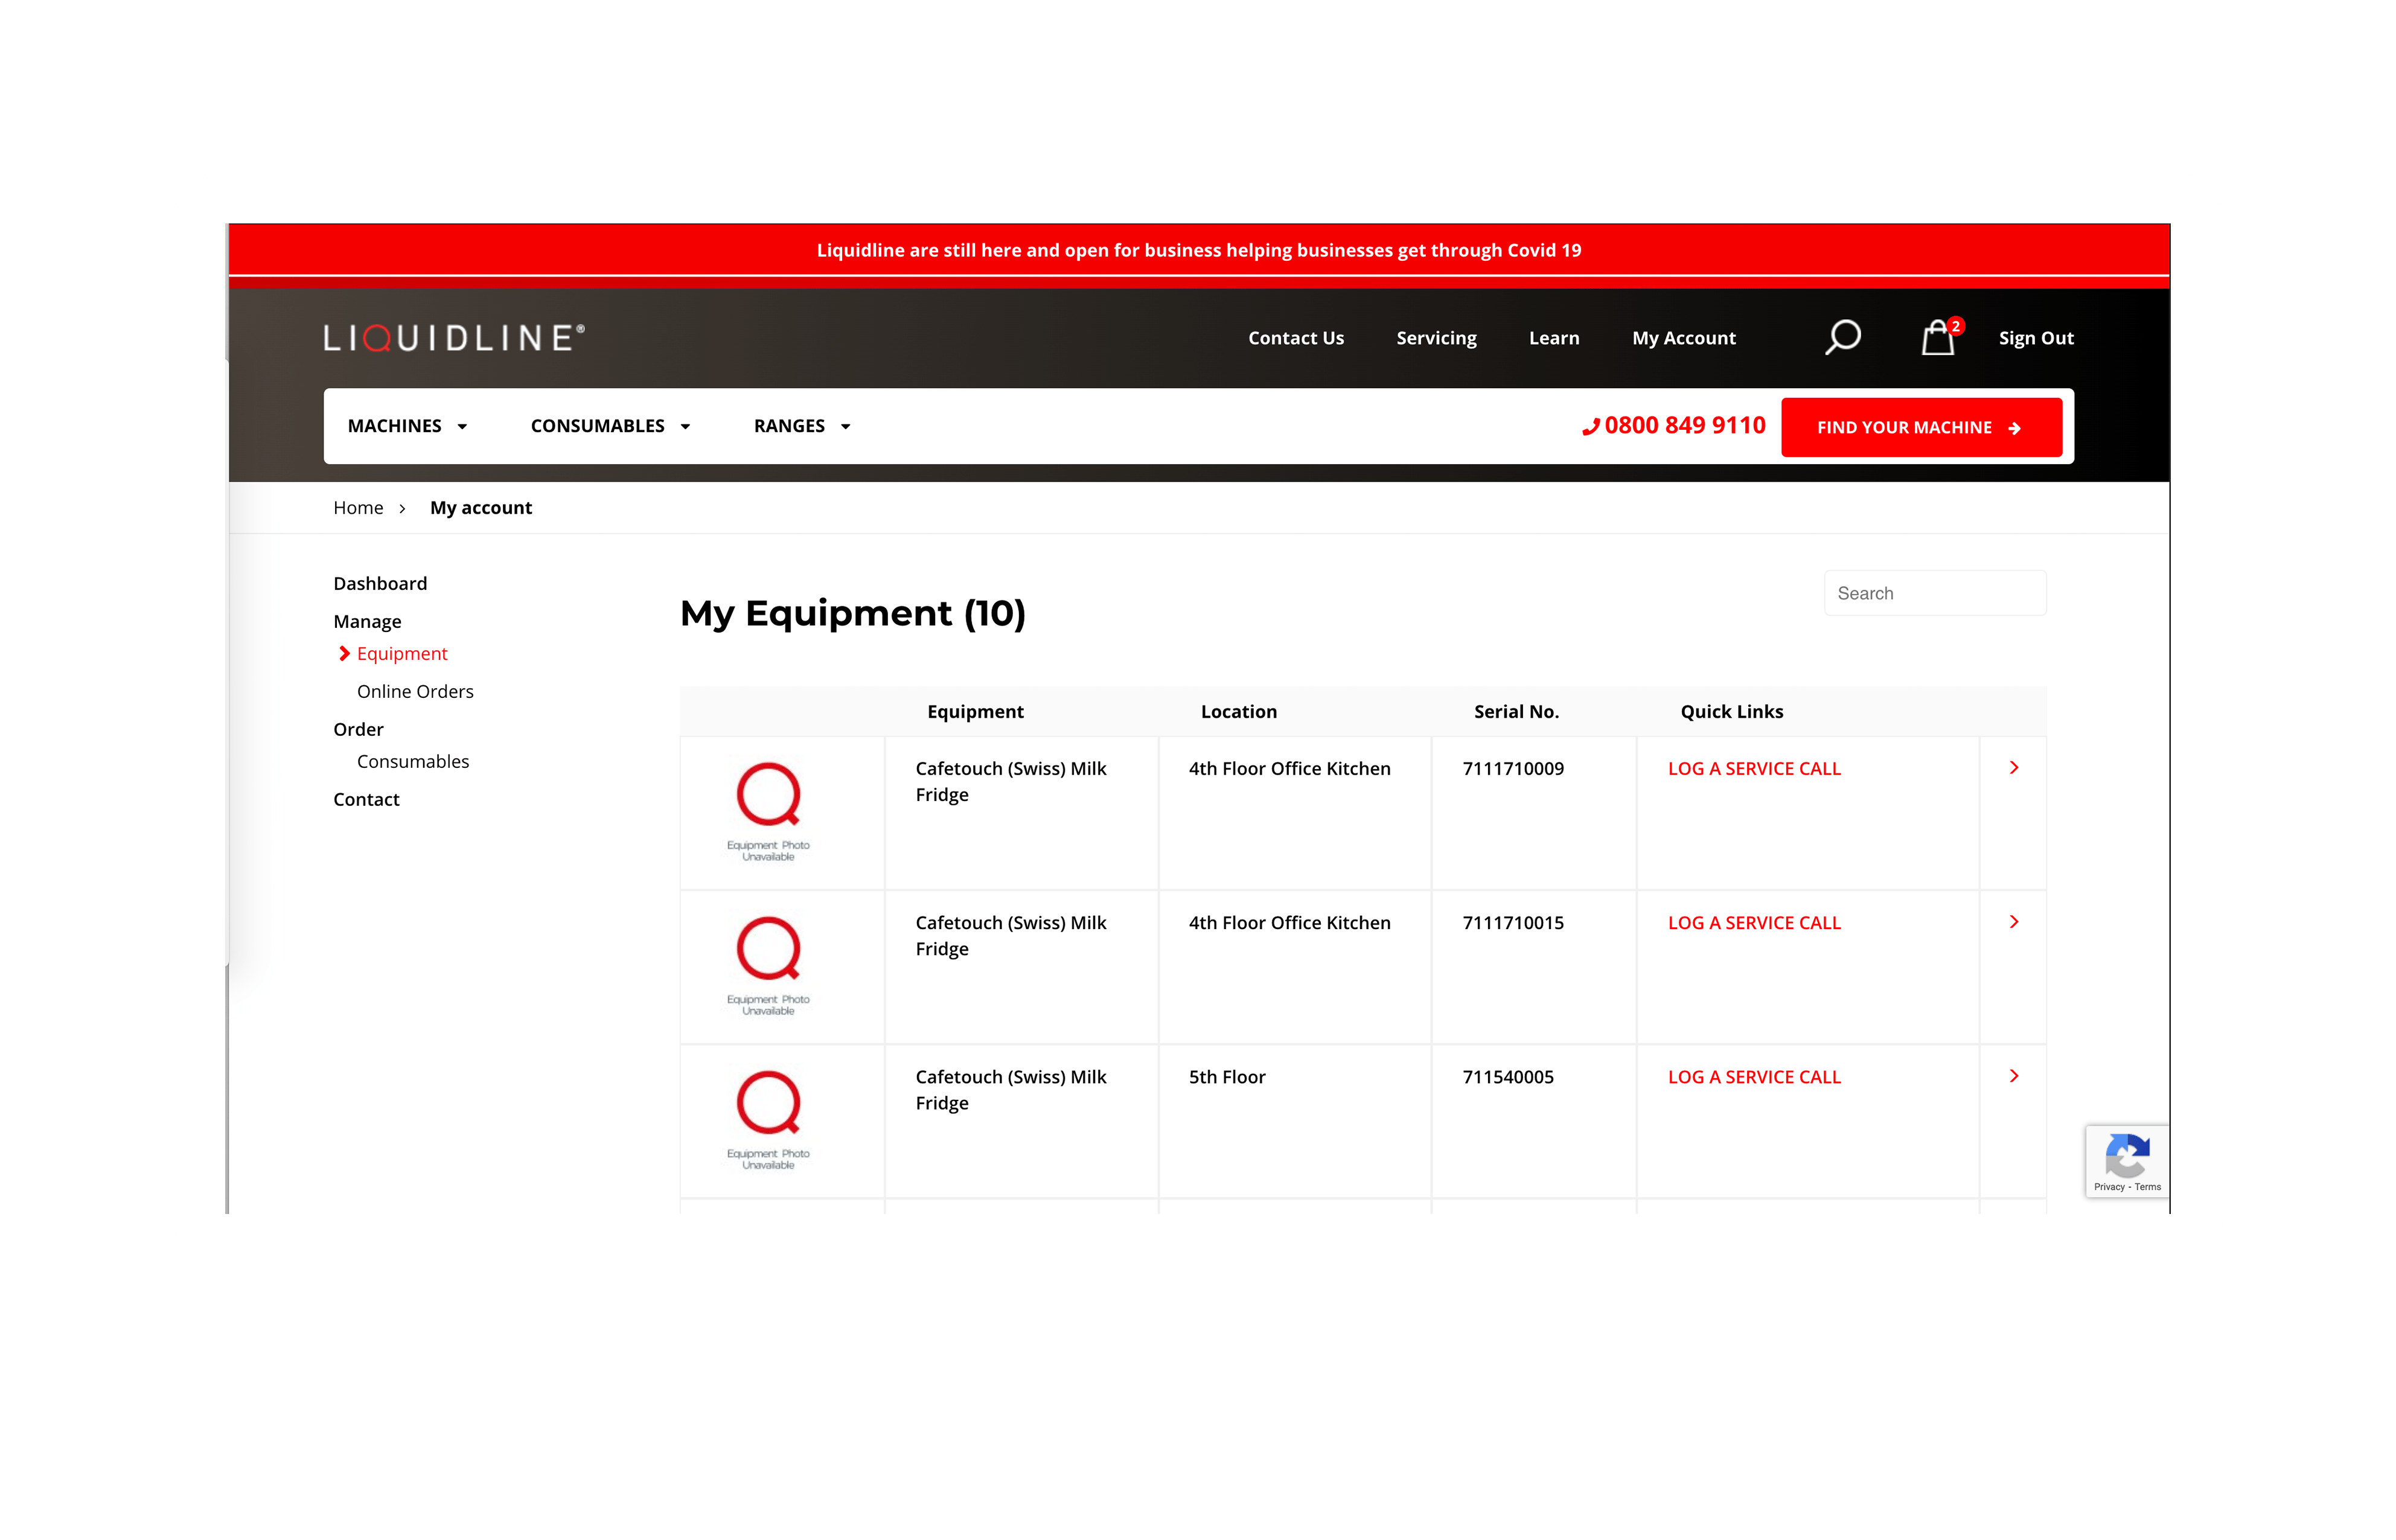The height and width of the screenshot is (1540, 2396).
Task: Click the Quick Links column header
Action: 1731,711
